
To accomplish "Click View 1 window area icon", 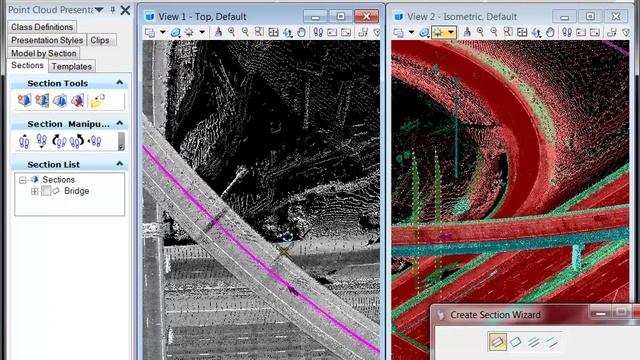I will coord(259,32).
